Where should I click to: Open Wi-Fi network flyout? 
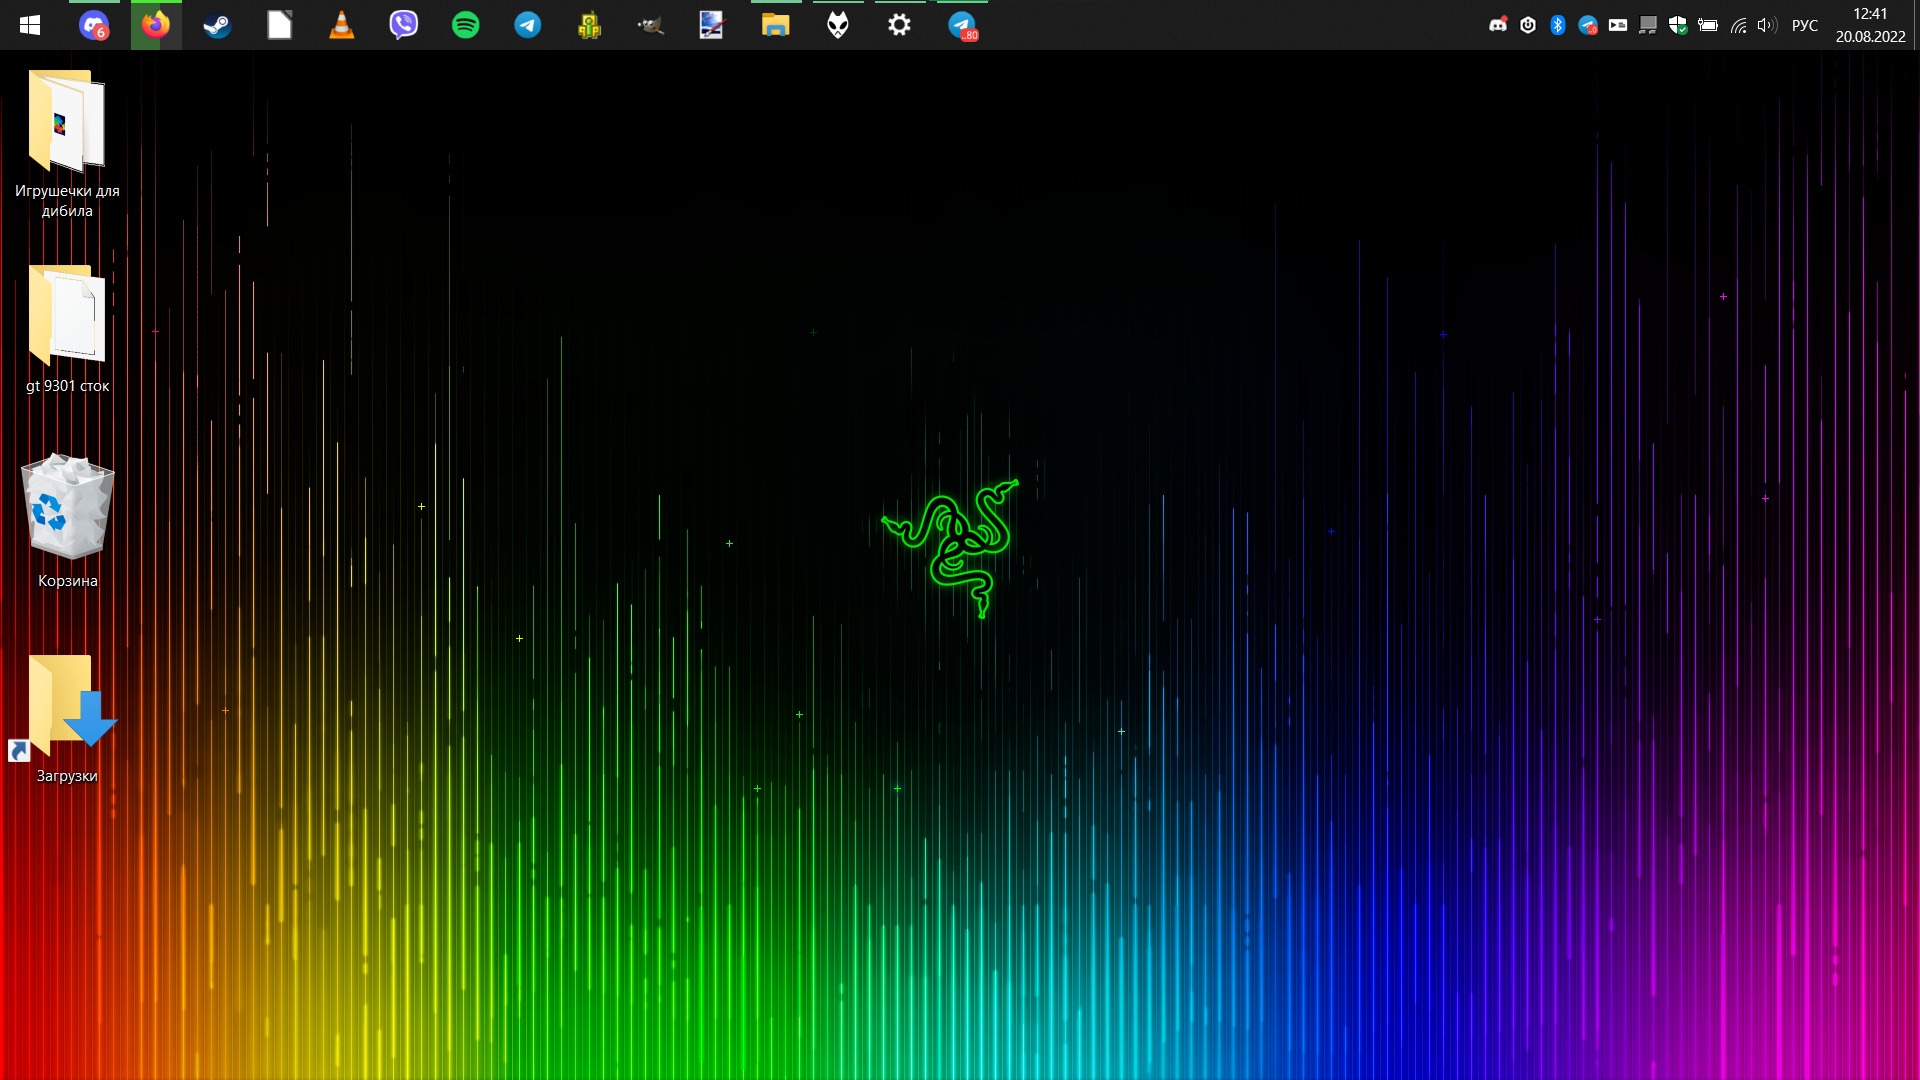tap(1738, 26)
